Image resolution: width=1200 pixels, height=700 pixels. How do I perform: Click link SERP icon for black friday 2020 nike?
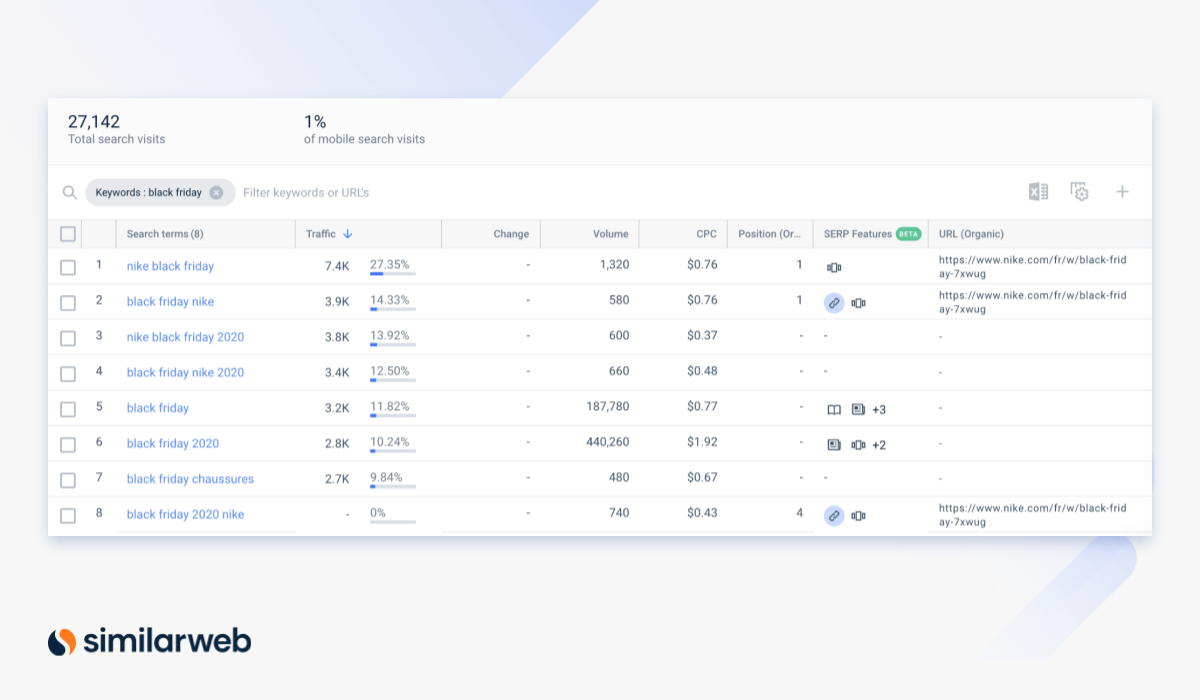(833, 515)
